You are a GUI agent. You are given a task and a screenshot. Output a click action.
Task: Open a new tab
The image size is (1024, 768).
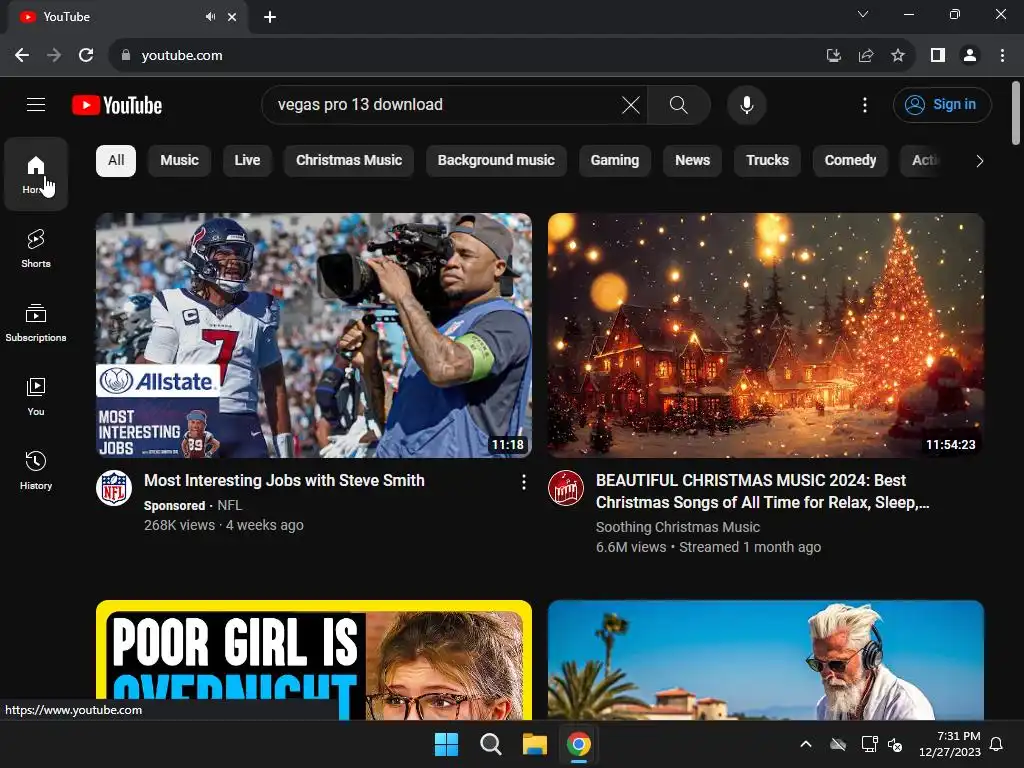click(x=270, y=17)
